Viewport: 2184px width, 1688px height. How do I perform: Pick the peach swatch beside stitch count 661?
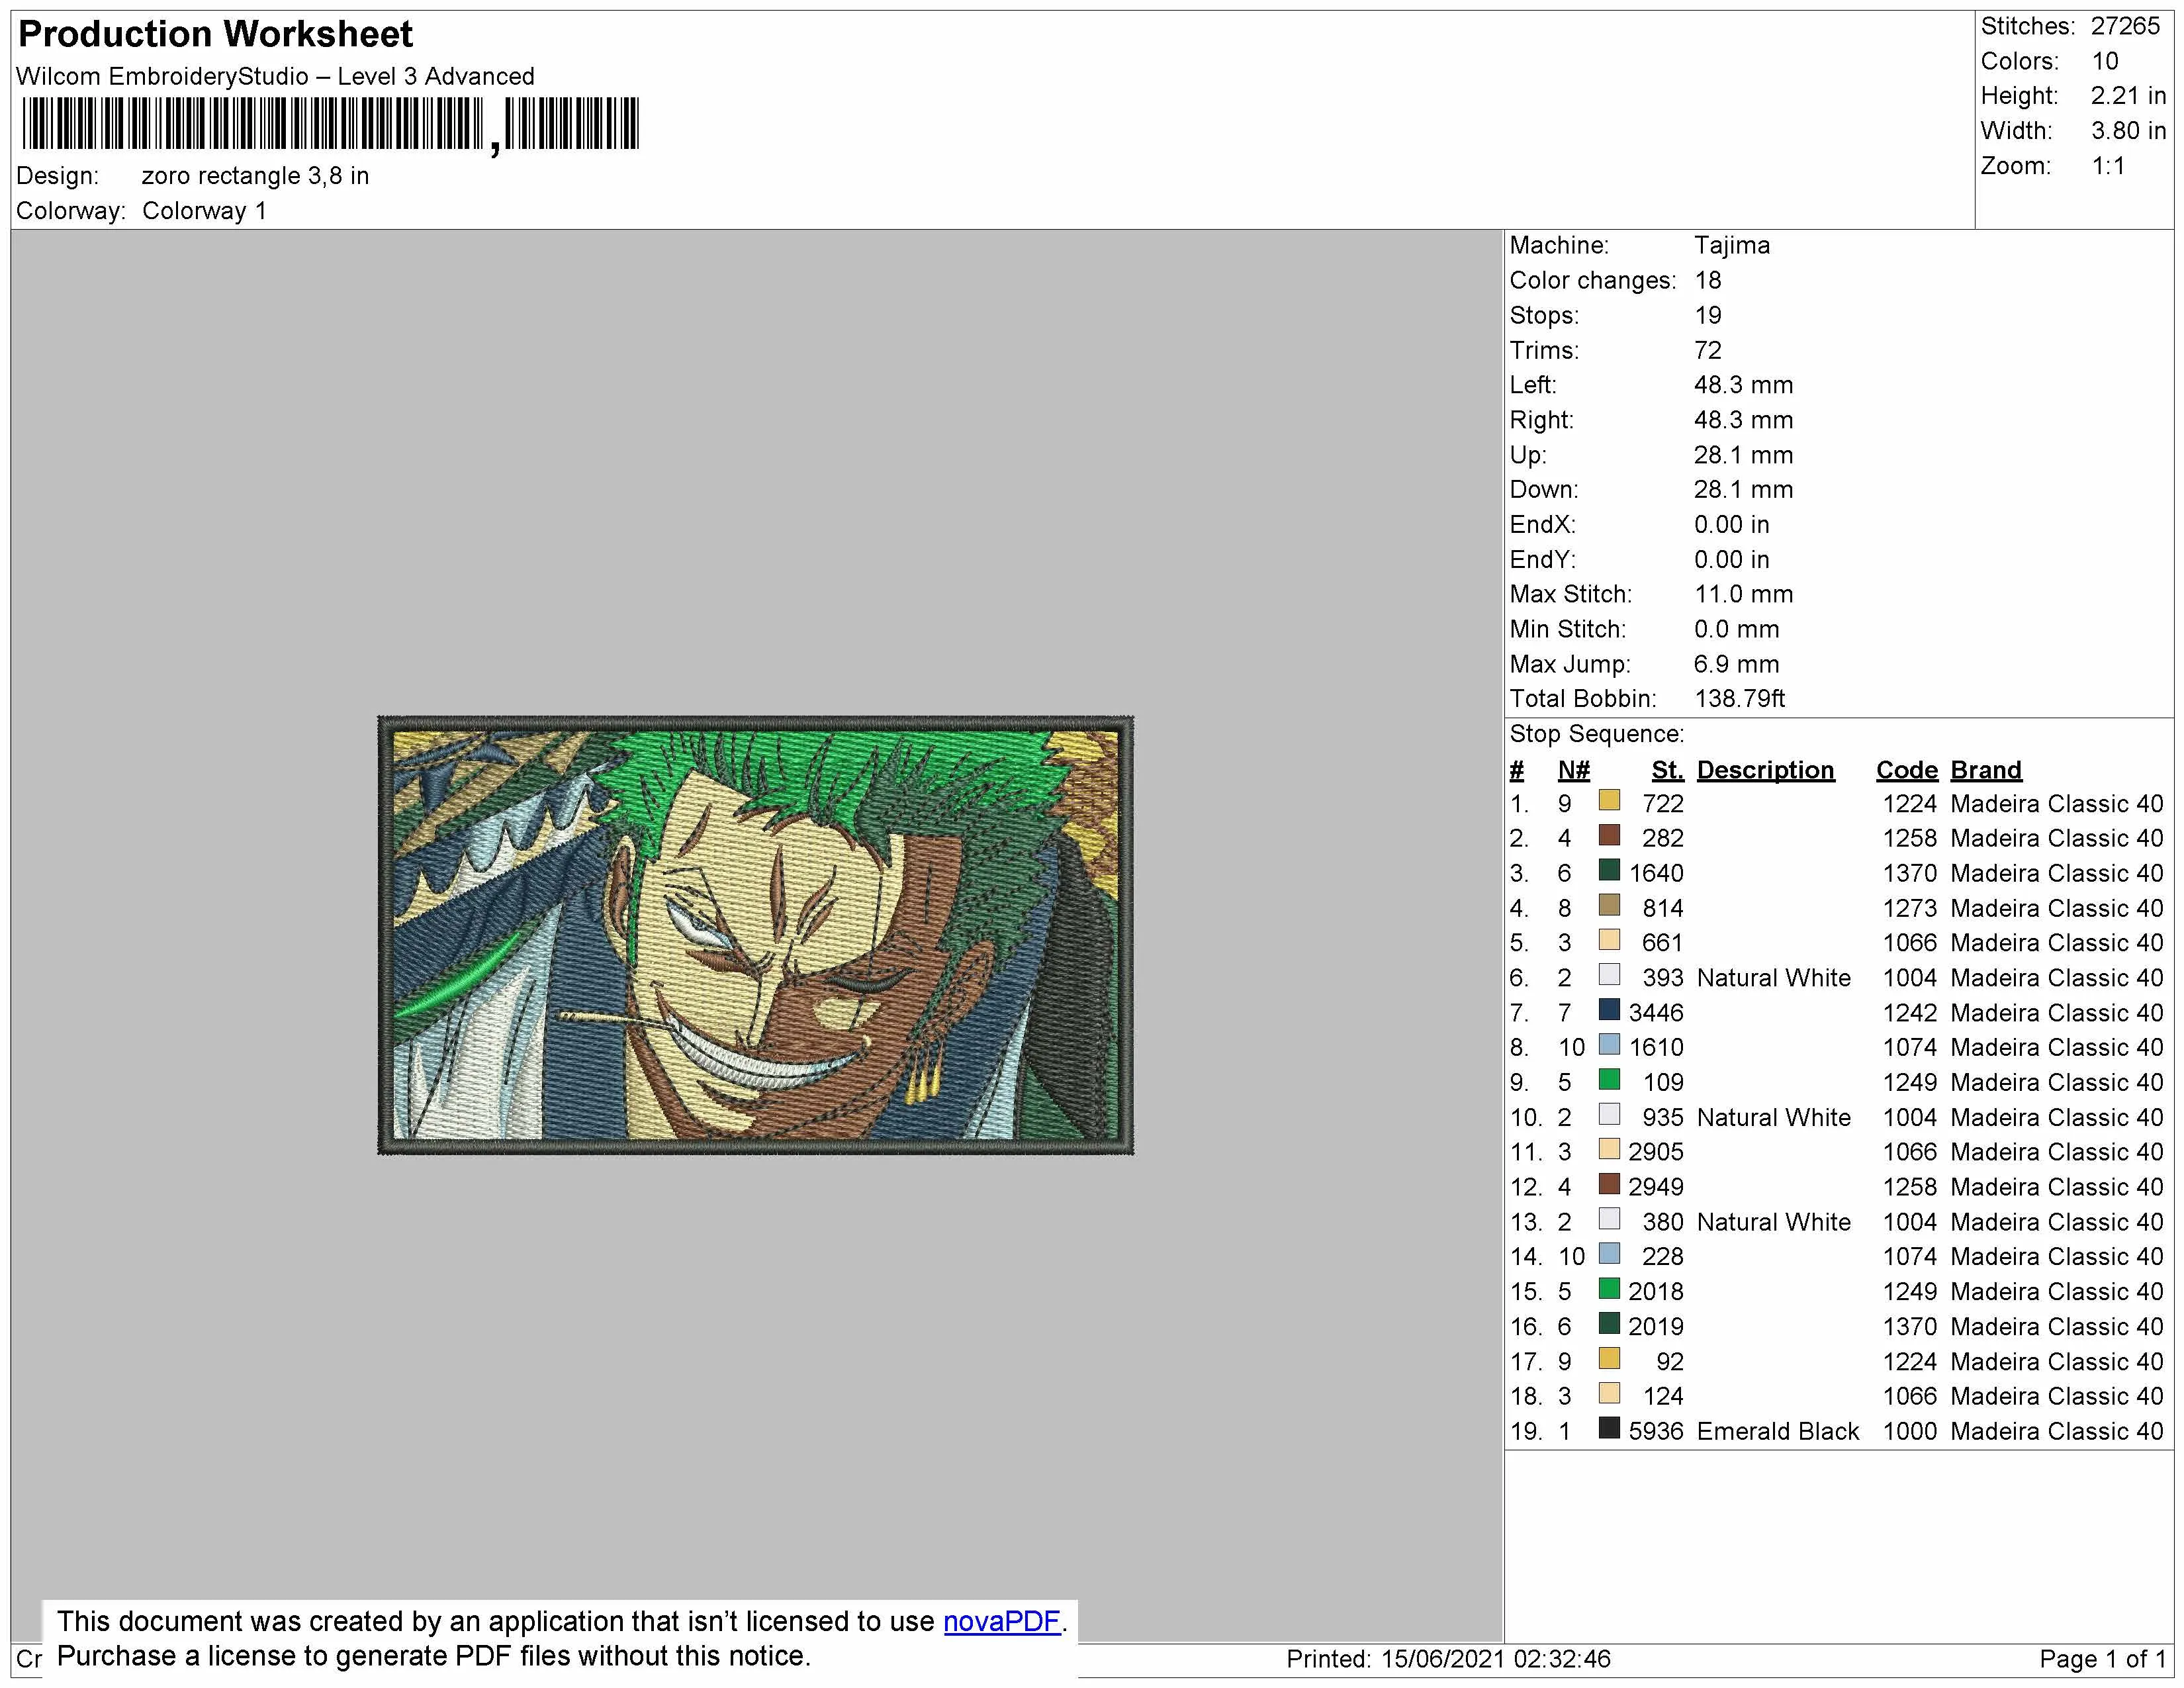click(1609, 940)
